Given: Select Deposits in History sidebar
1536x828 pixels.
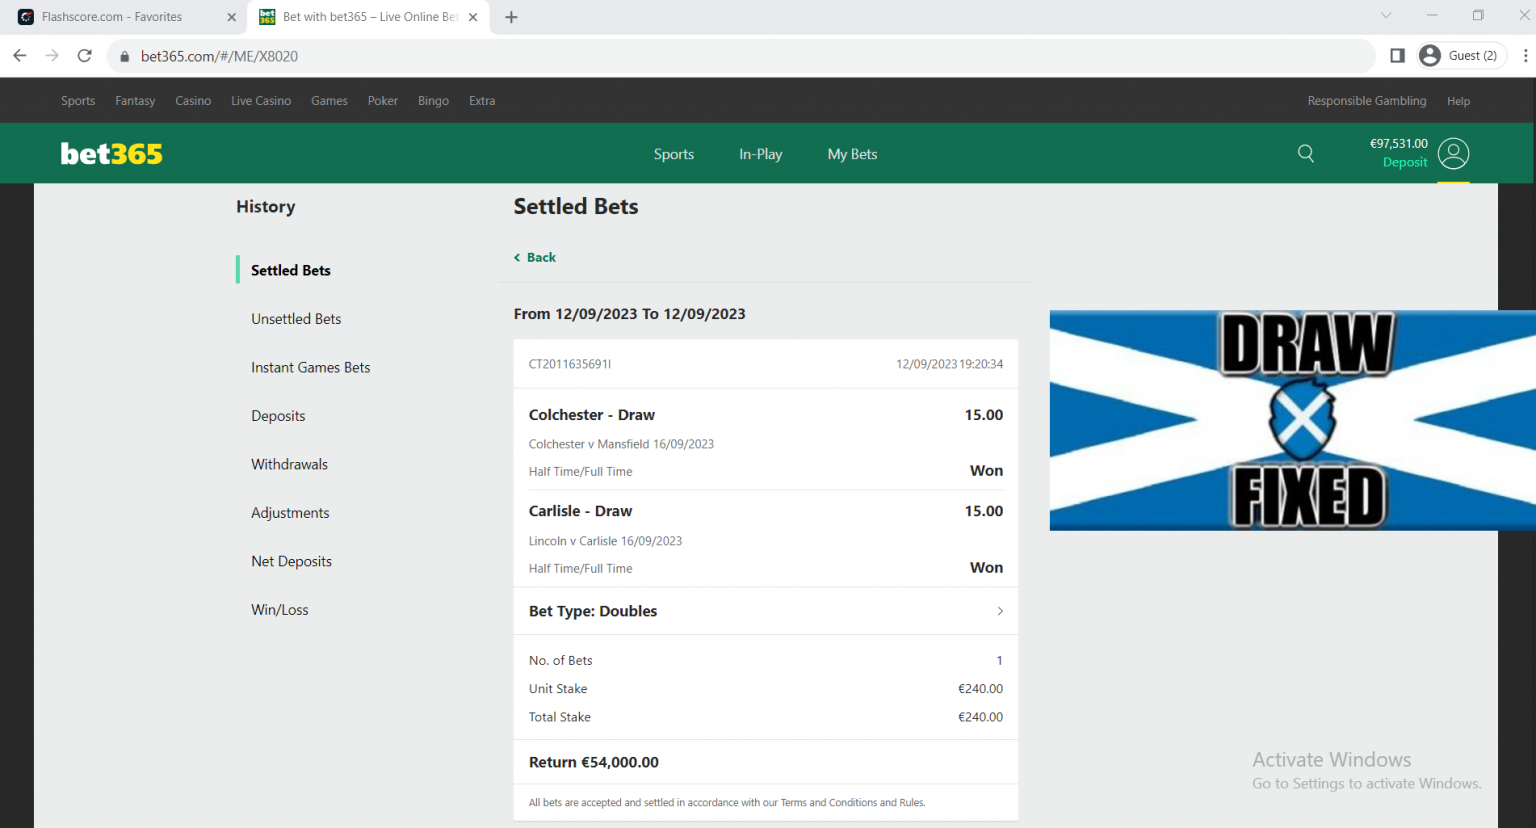Looking at the screenshot, I should (x=278, y=416).
